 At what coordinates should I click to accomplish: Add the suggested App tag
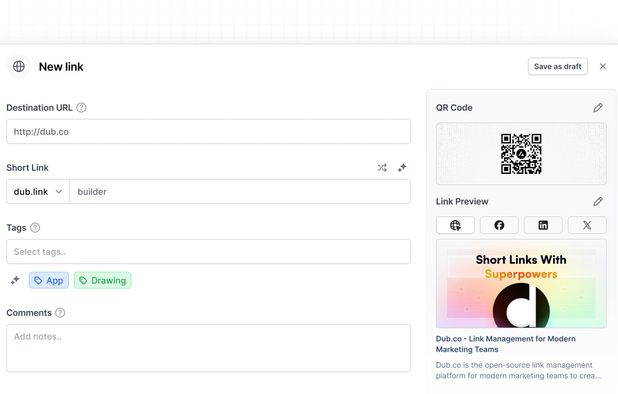point(49,281)
